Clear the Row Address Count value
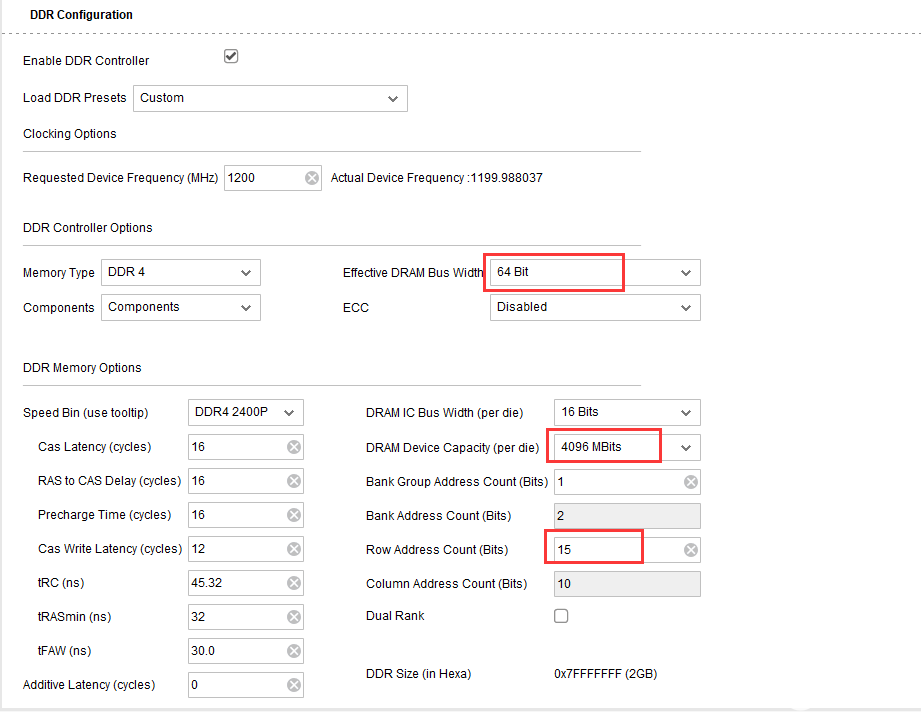Viewport: 921px width, 712px height. (x=691, y=550)
